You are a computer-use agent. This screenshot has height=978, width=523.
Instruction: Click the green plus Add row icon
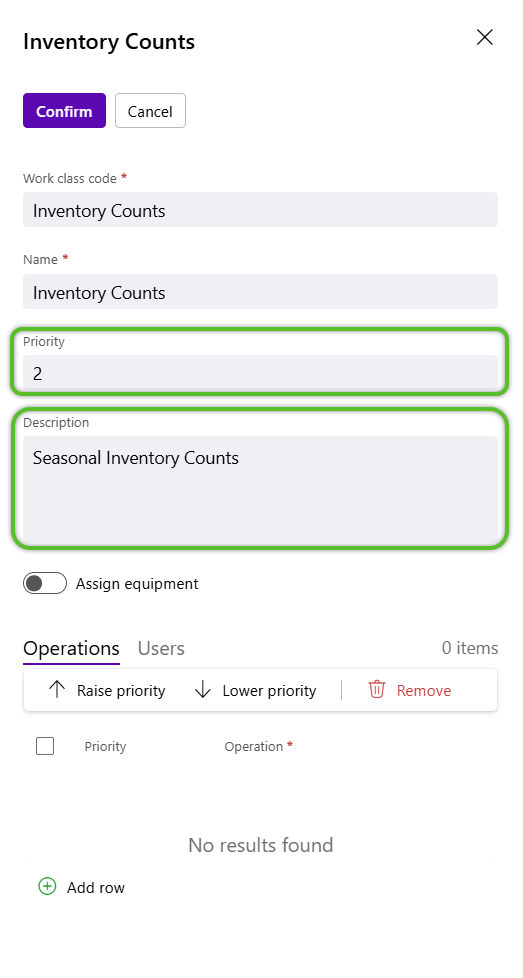[x=47, y=886]
